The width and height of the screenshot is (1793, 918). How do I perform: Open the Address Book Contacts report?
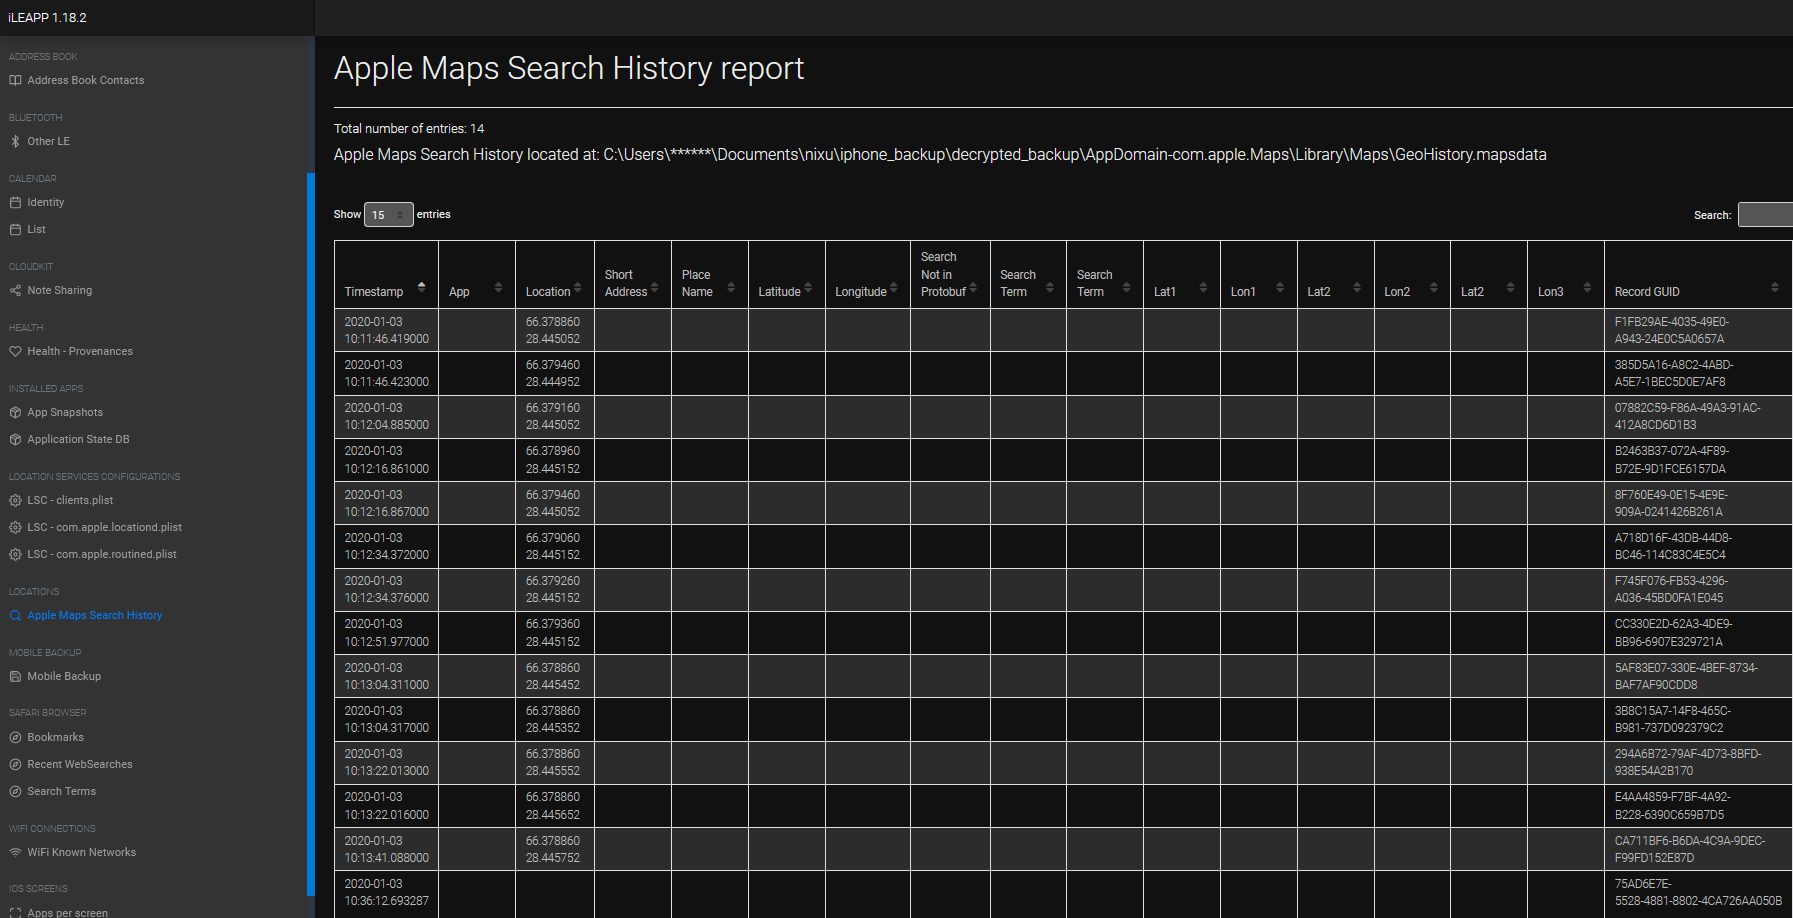point(85,80)
